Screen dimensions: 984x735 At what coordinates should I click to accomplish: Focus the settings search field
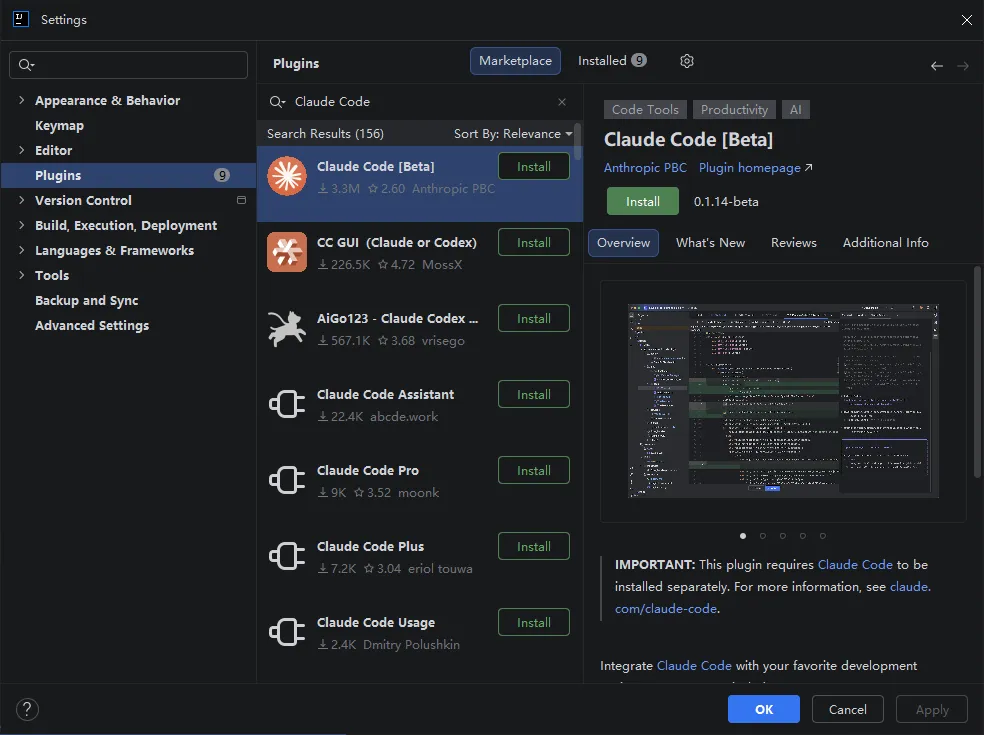pos(129,65)
